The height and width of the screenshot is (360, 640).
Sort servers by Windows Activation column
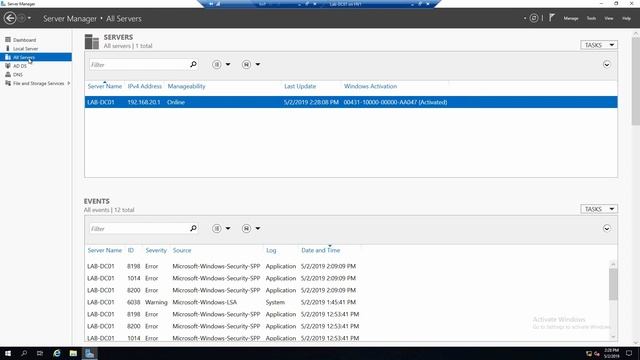(x=370, y=86)
